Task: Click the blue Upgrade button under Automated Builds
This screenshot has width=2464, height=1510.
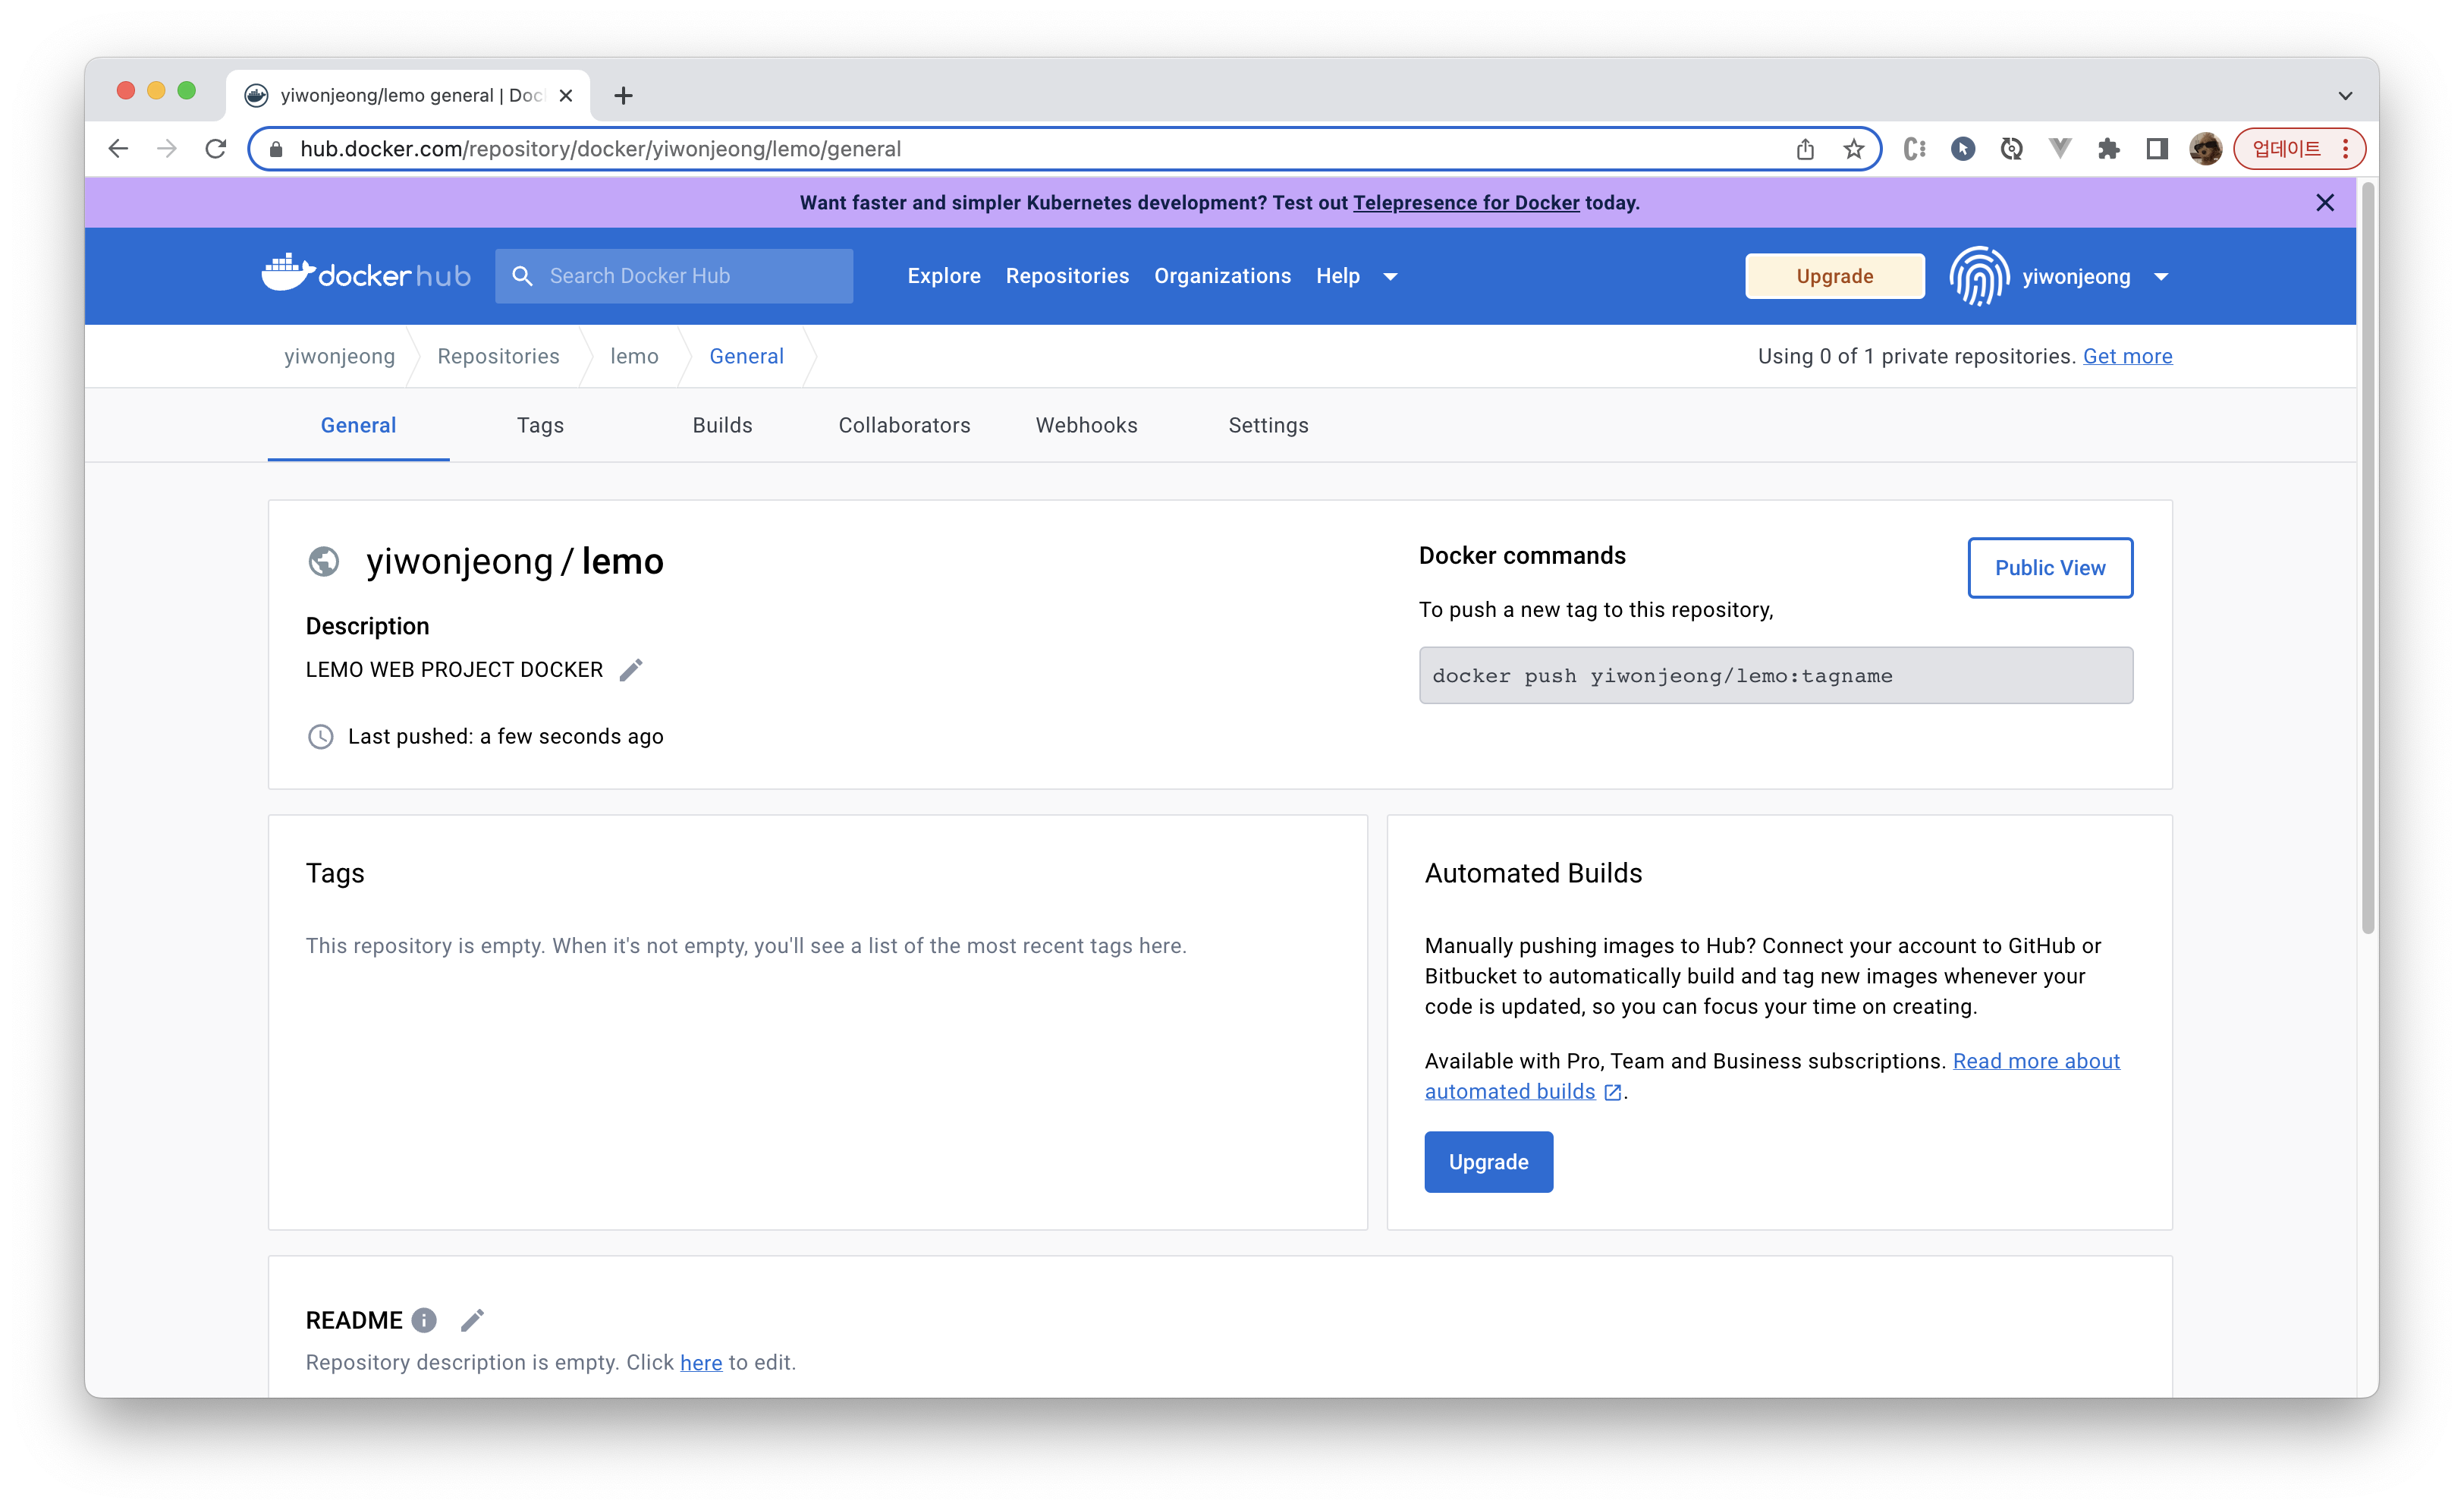Action: tap(1488, 1162)
